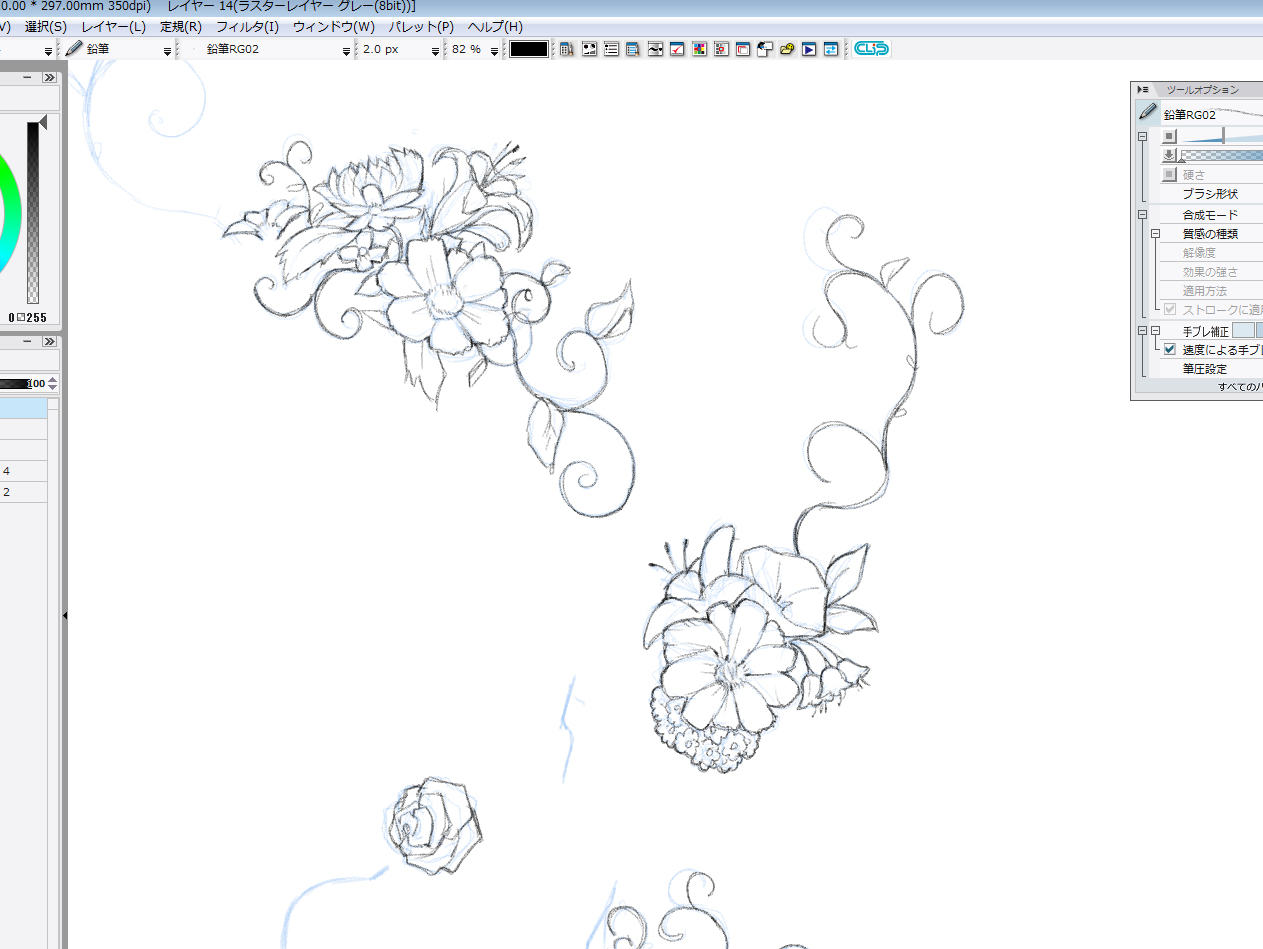
Task: Click the color palette grid toolbar icon
Action: click(699, 49)
